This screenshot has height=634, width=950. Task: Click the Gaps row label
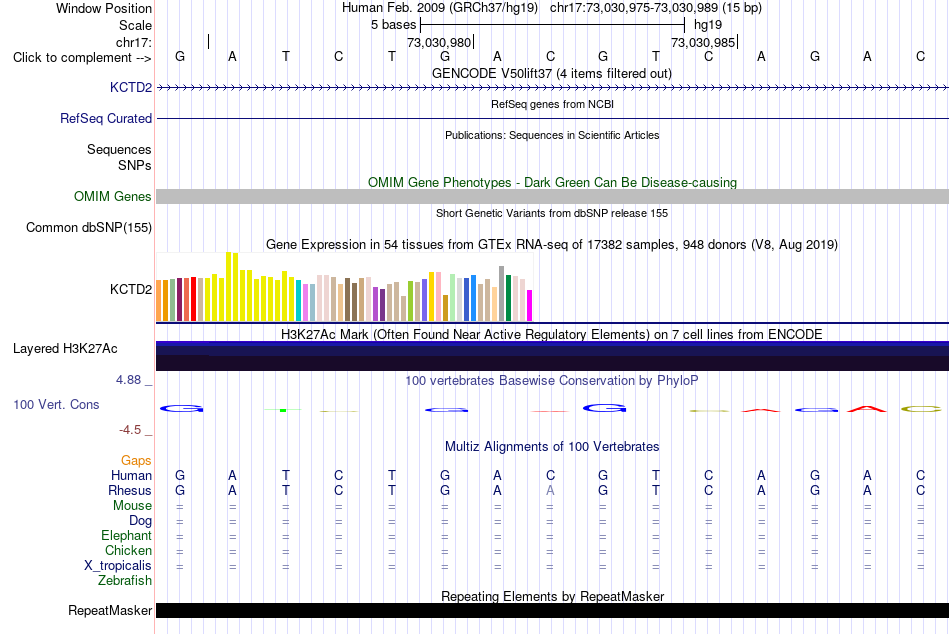click(x=136, y=461)
